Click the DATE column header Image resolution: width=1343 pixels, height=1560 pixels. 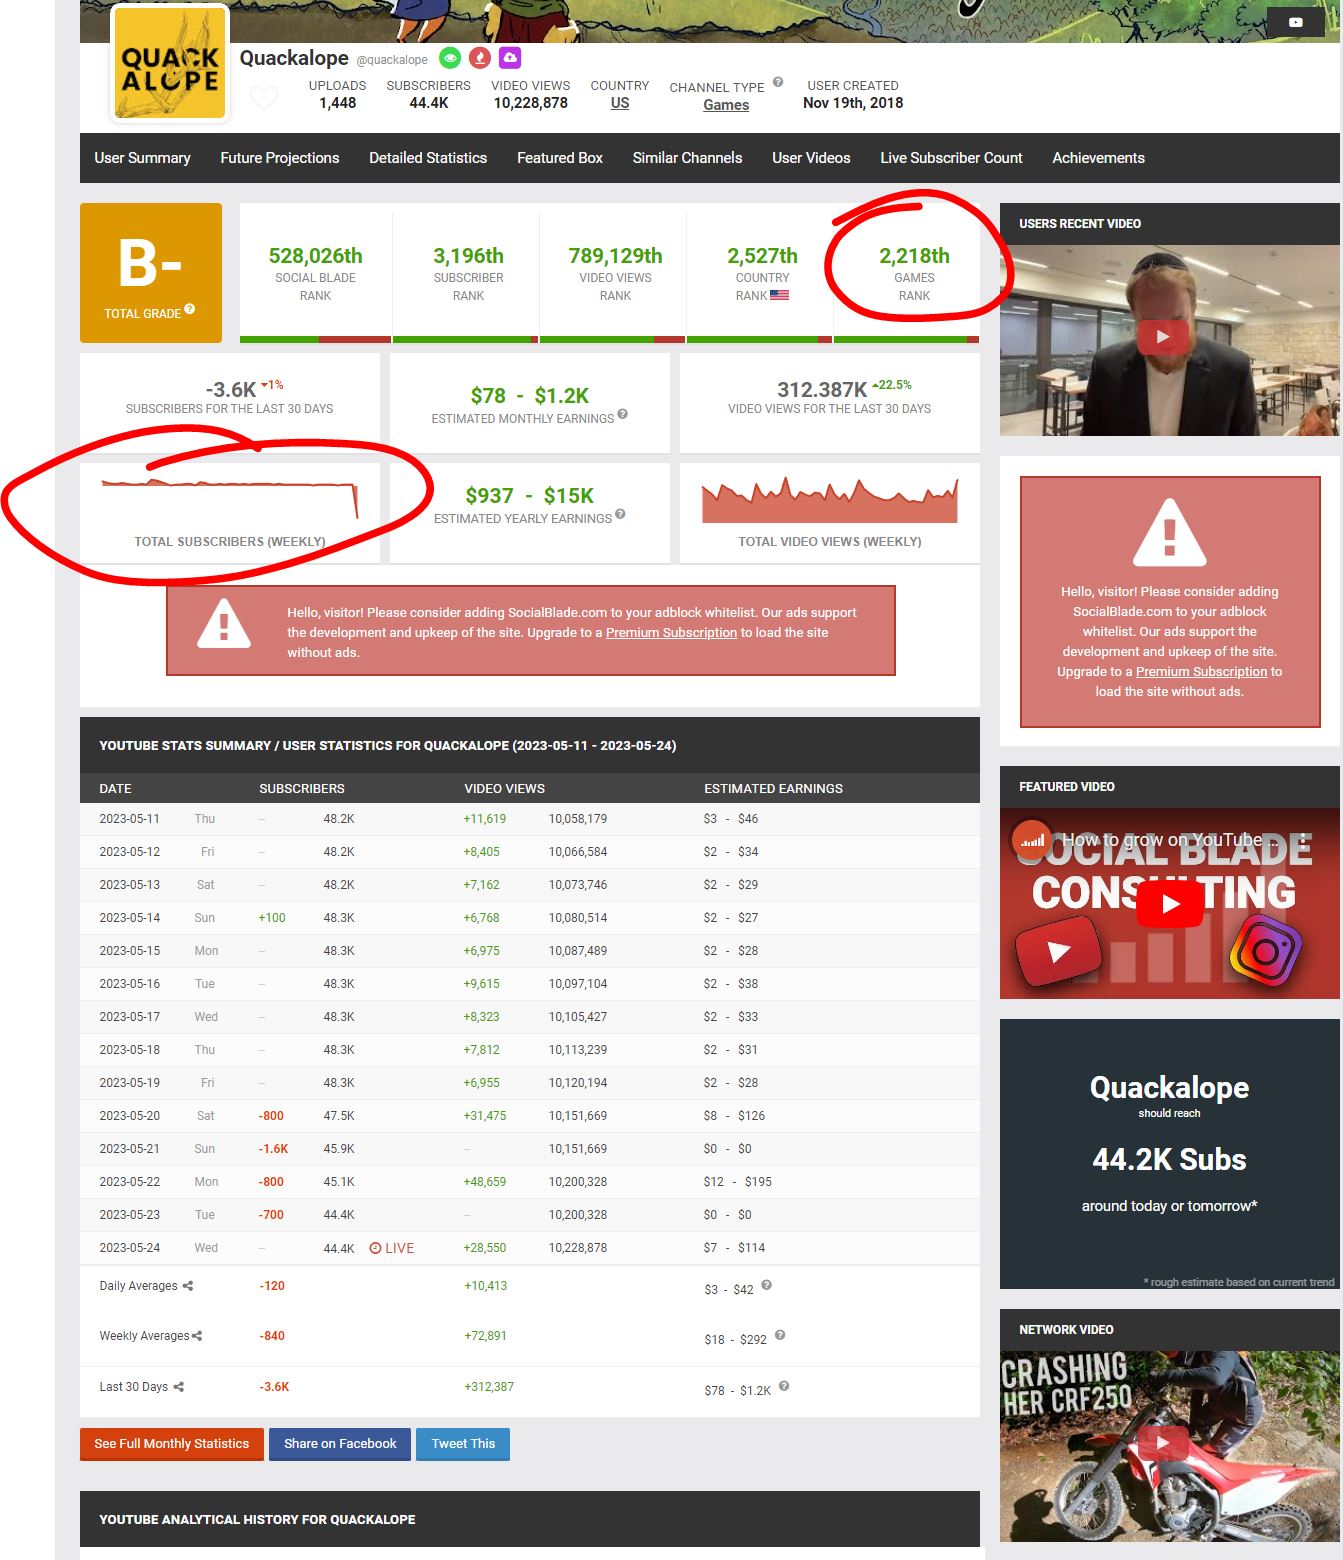(115, 789)
